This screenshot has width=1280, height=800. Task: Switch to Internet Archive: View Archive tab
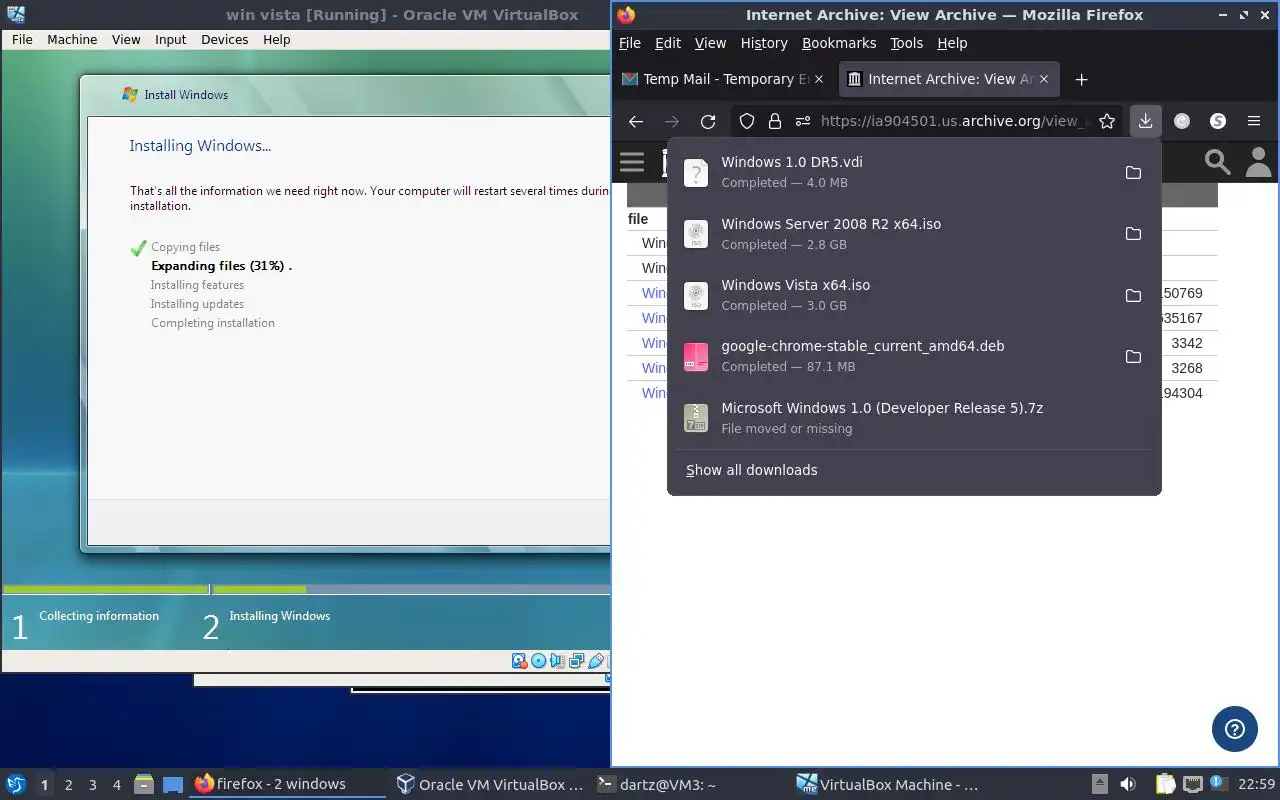(x=948, y=79)
